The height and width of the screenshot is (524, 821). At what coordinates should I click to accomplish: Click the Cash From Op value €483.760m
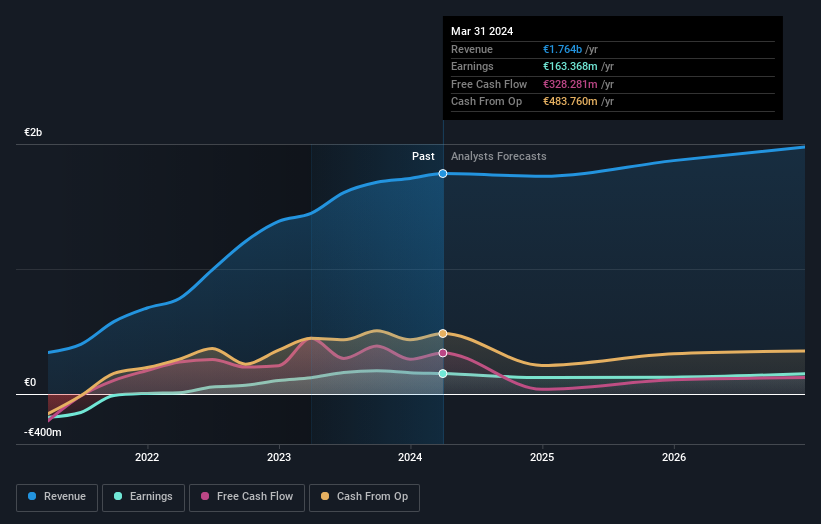tap(570, 102)
